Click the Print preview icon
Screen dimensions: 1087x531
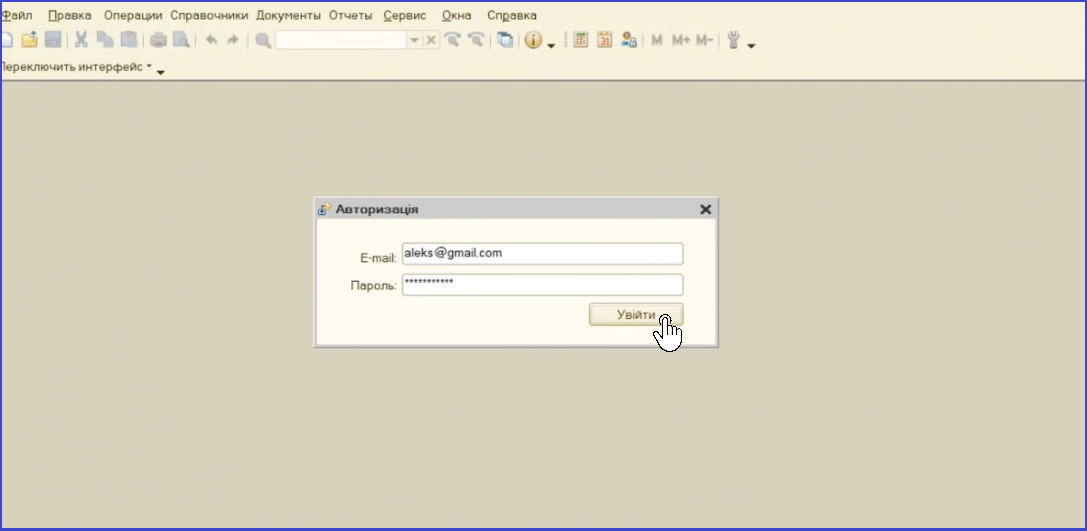(x=181, y=40)
